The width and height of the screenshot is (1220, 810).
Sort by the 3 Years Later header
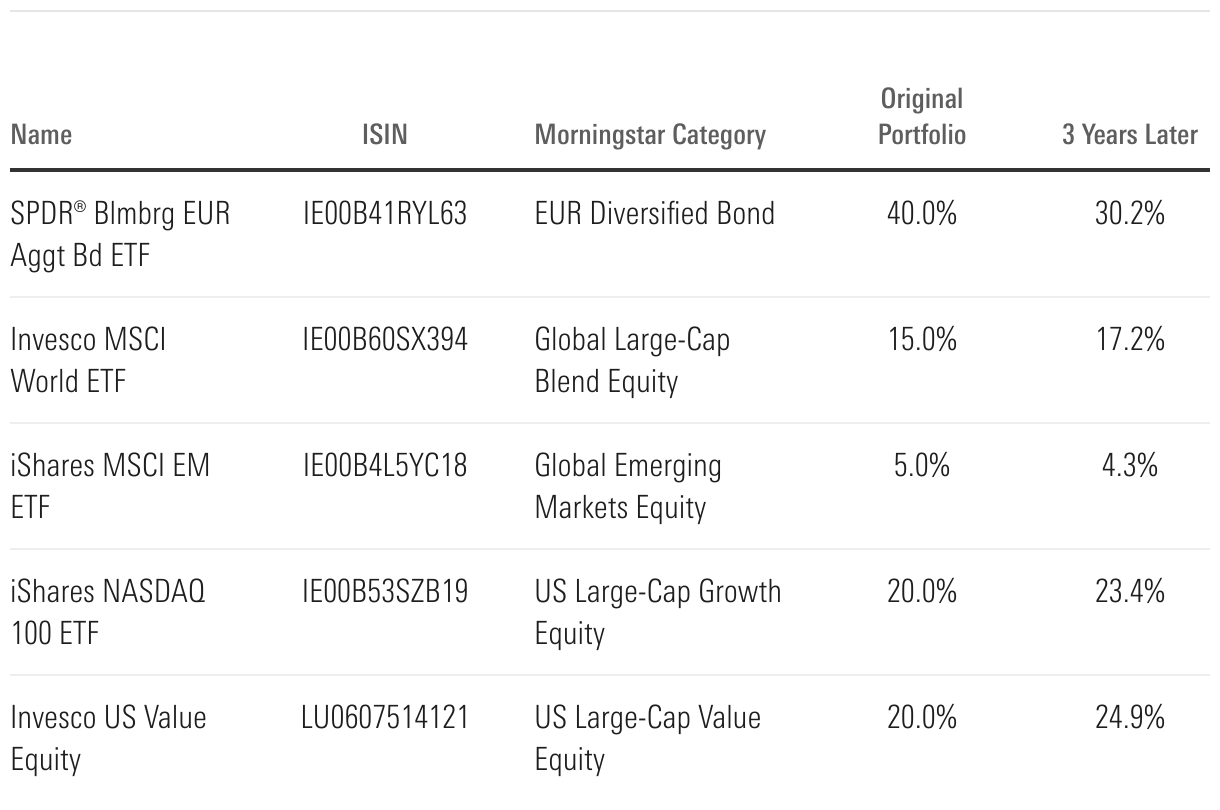point(1129,134)
